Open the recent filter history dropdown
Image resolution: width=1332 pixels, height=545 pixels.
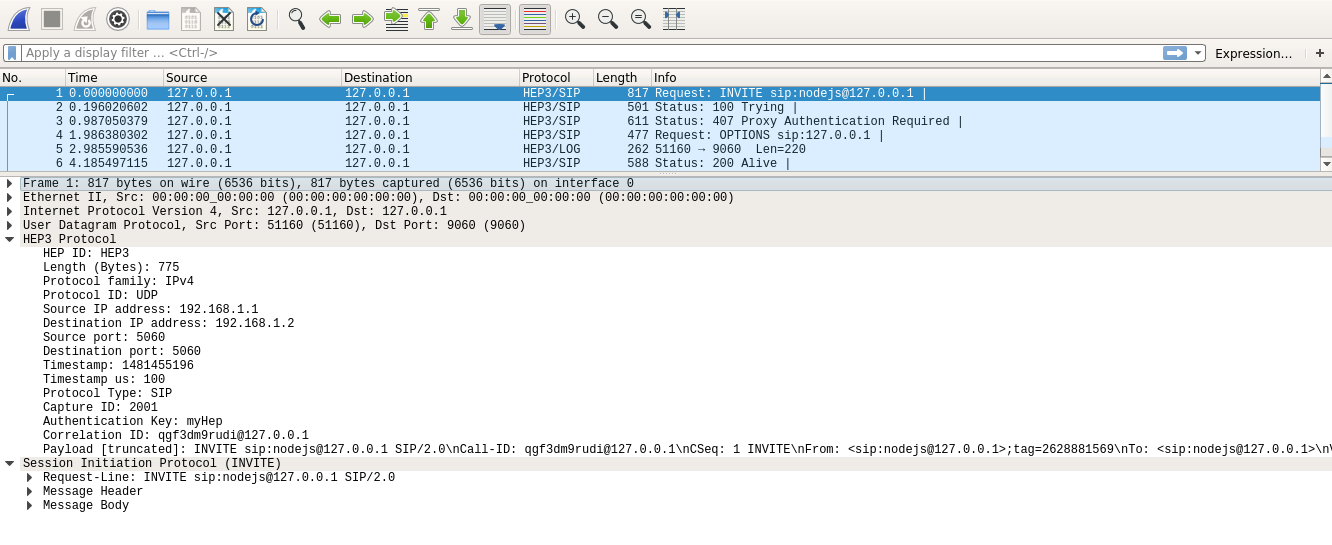1198,53
